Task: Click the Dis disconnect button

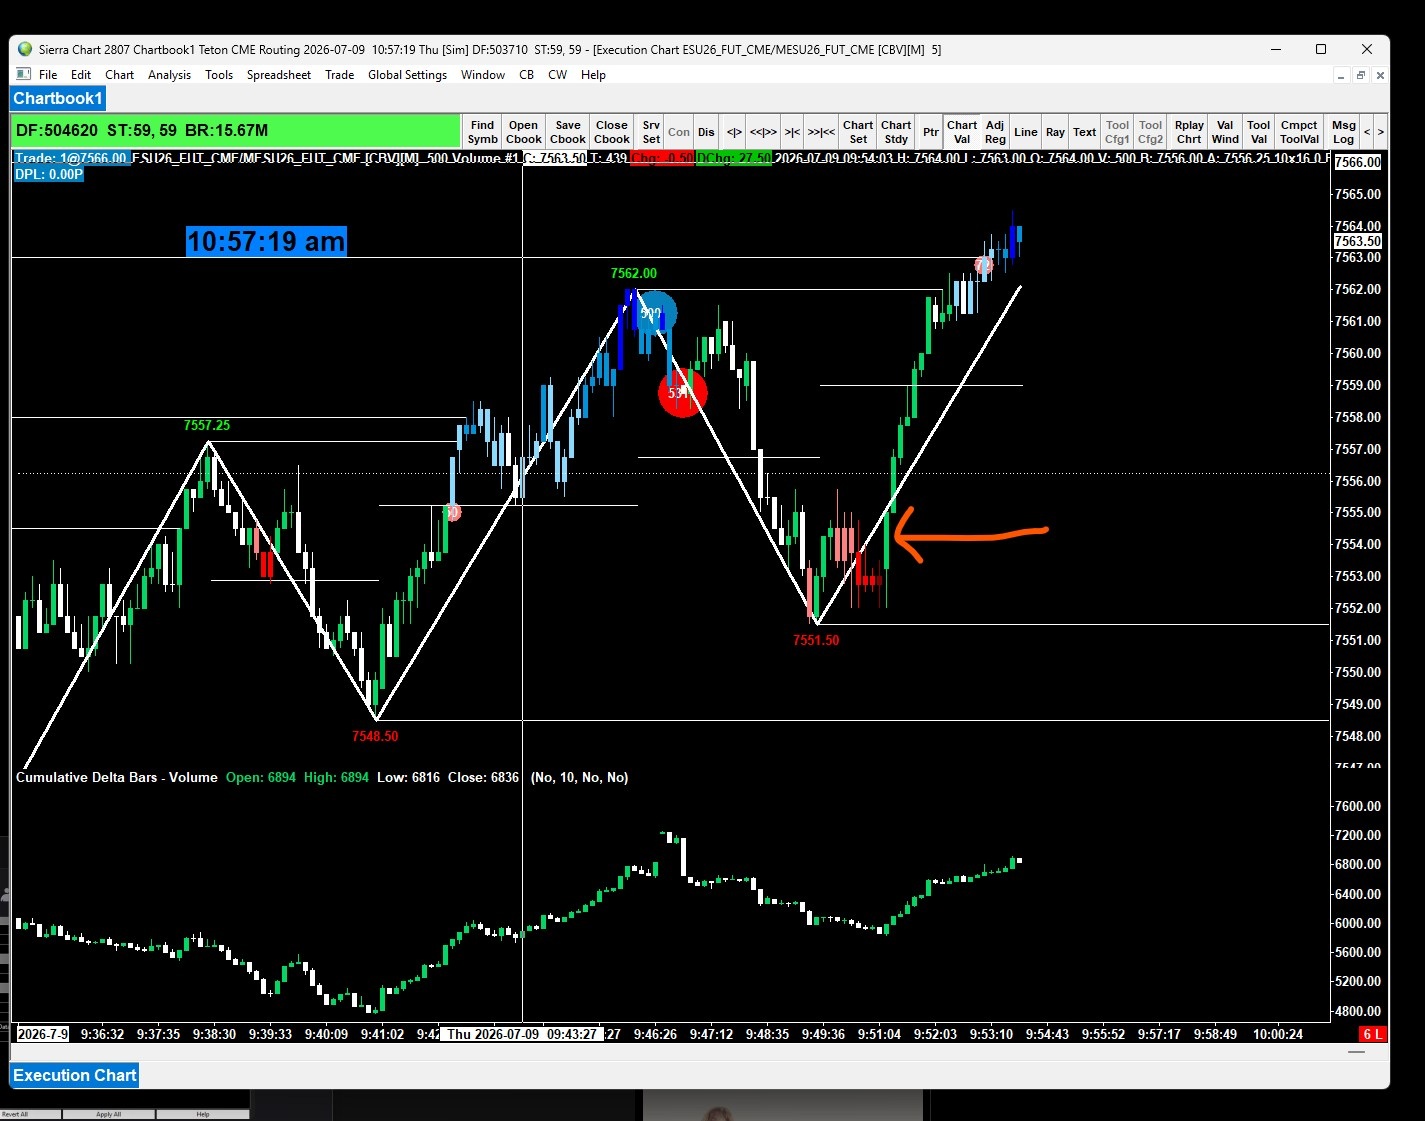Action: (x=706, y=132)
